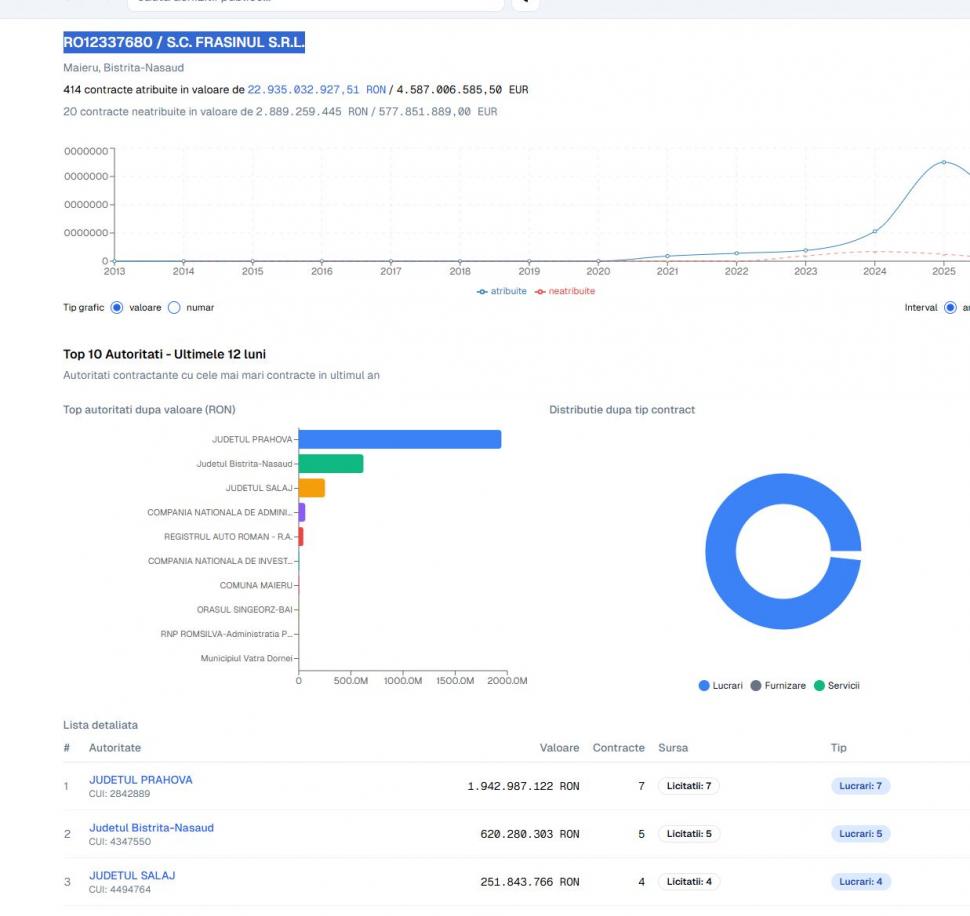970x916 pixels.
Task: Toggle the 'atribuite' legend marker
Action: click(x=482, y=291)
